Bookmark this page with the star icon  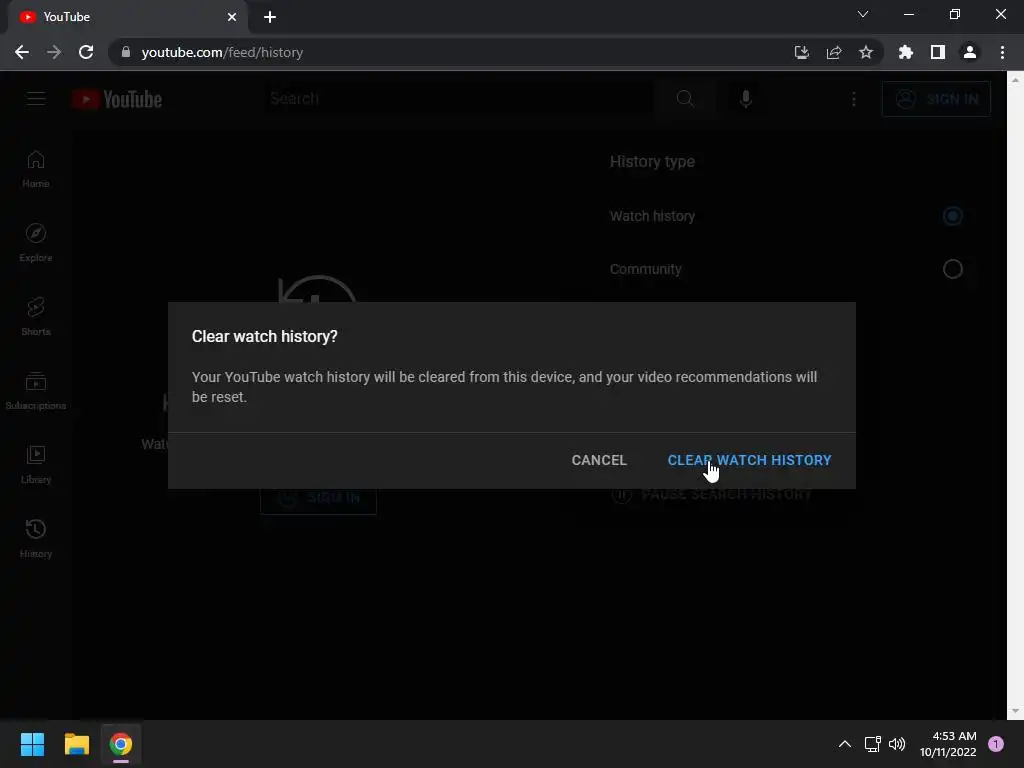[x=866, y=52]
